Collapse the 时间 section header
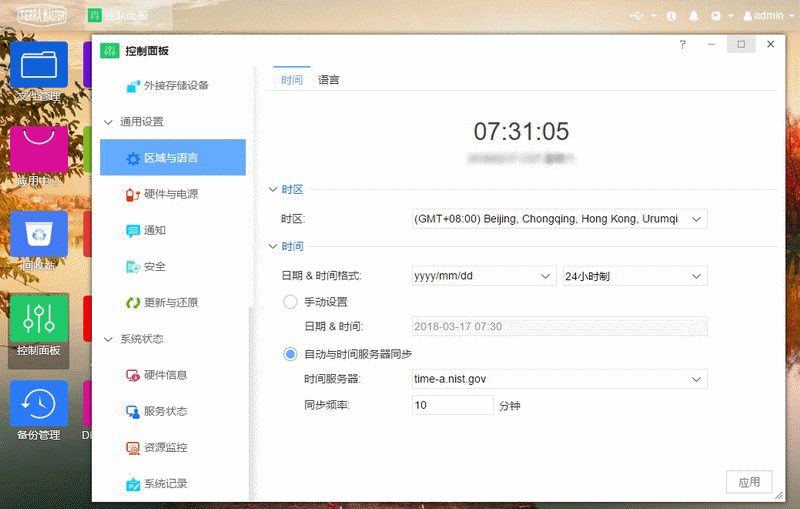 273,246
